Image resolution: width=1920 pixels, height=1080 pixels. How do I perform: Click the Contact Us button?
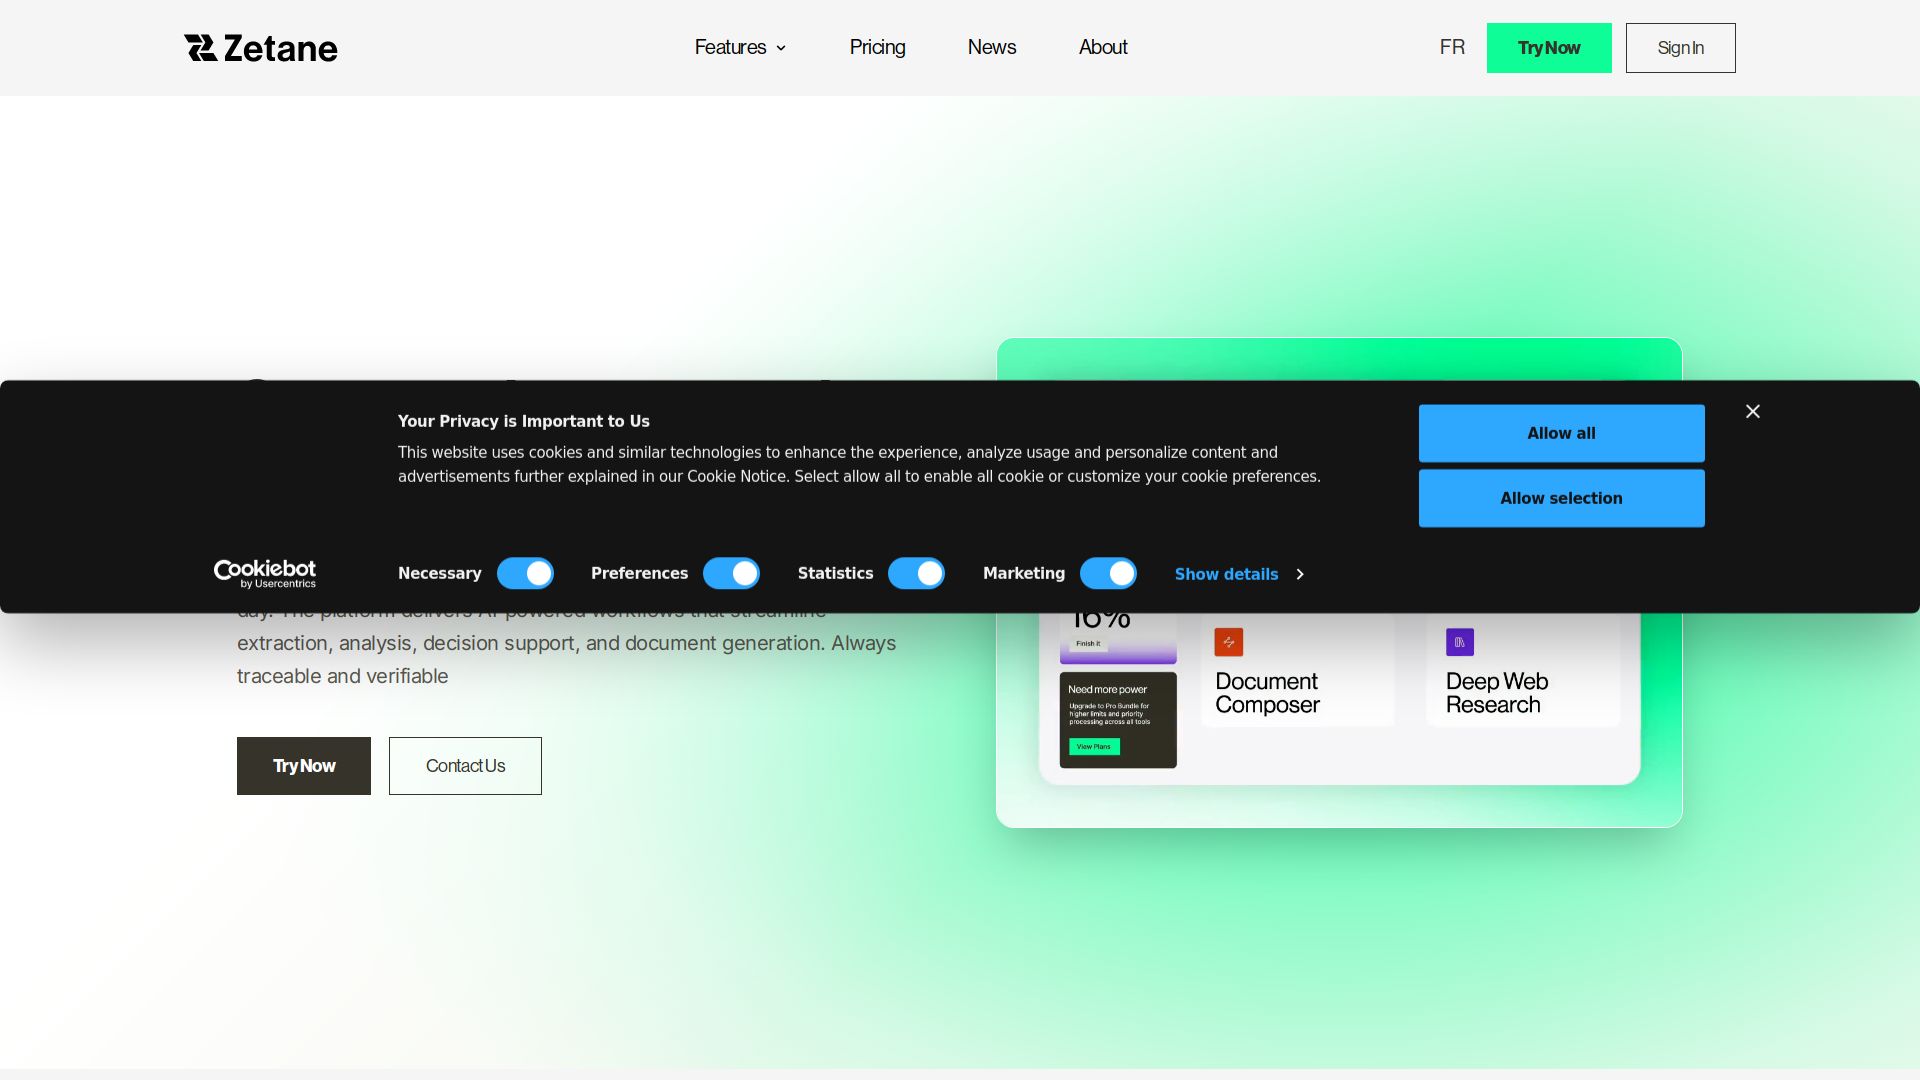465,766
